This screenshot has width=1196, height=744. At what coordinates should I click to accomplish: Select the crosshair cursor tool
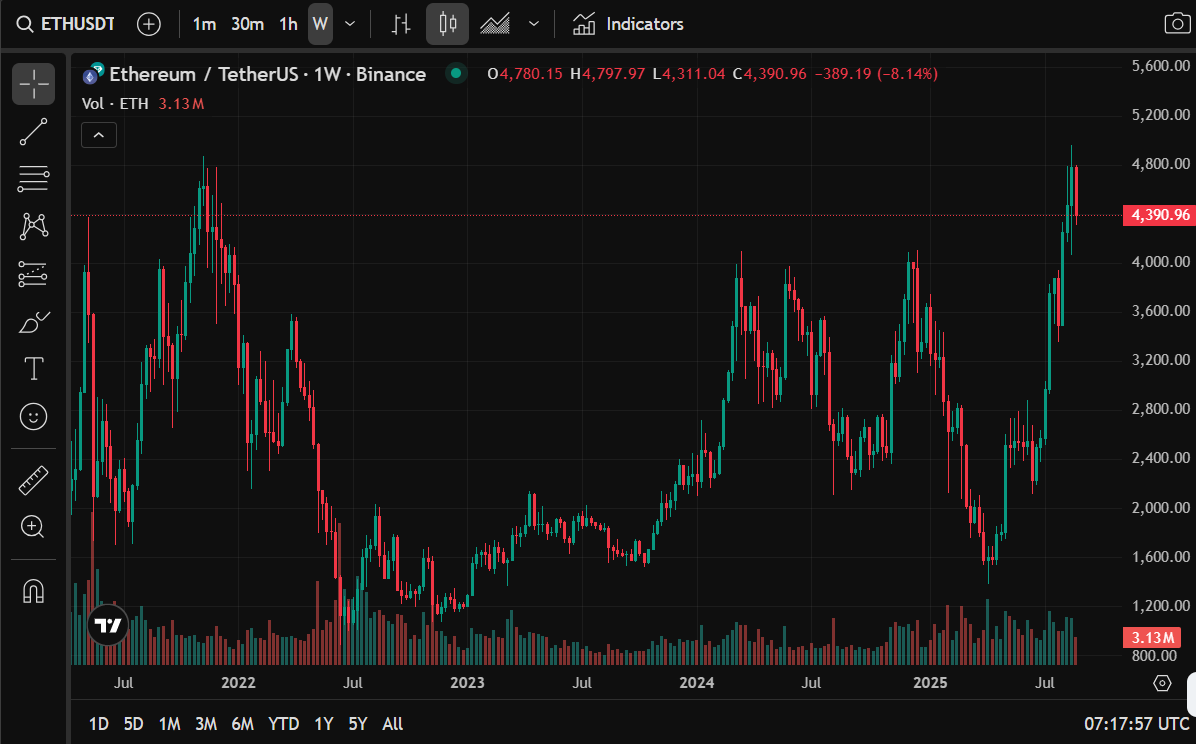33,84
